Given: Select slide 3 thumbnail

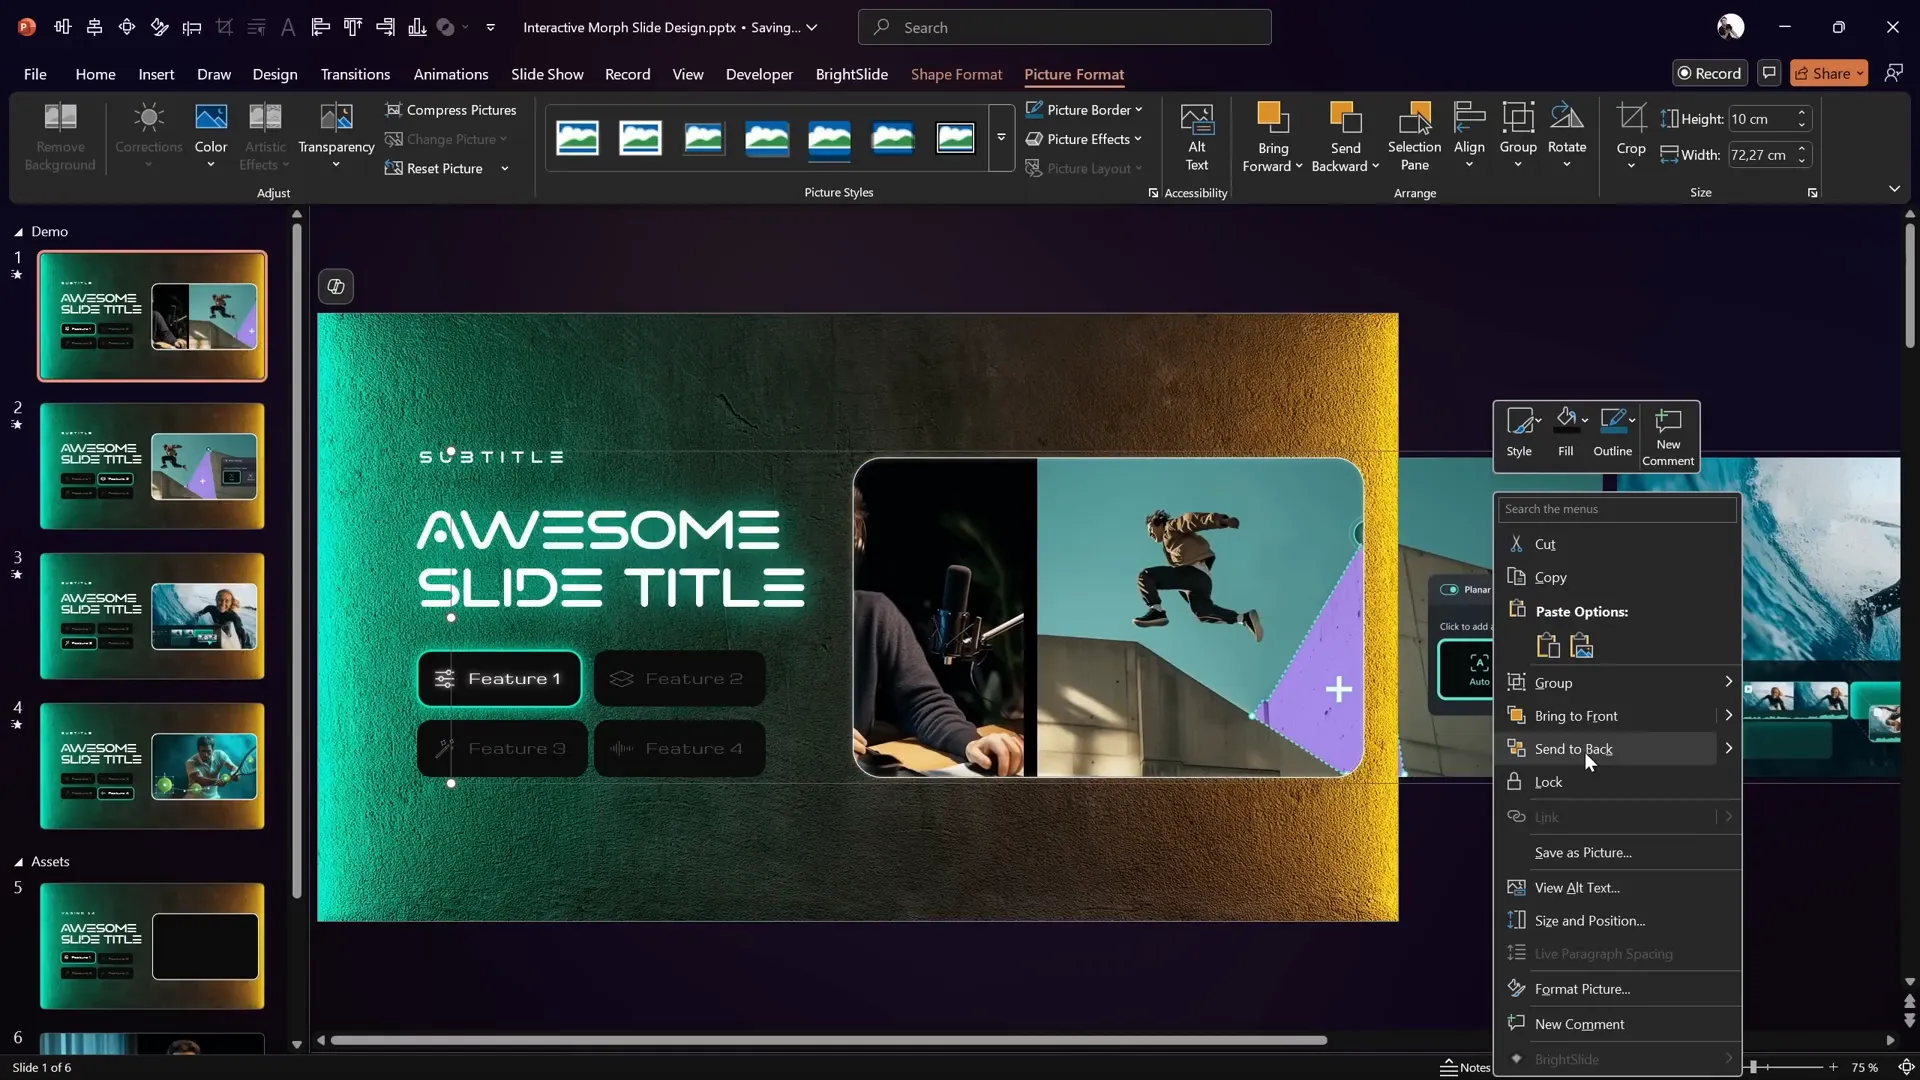Looking at the screenshot, I should [152, 616].
